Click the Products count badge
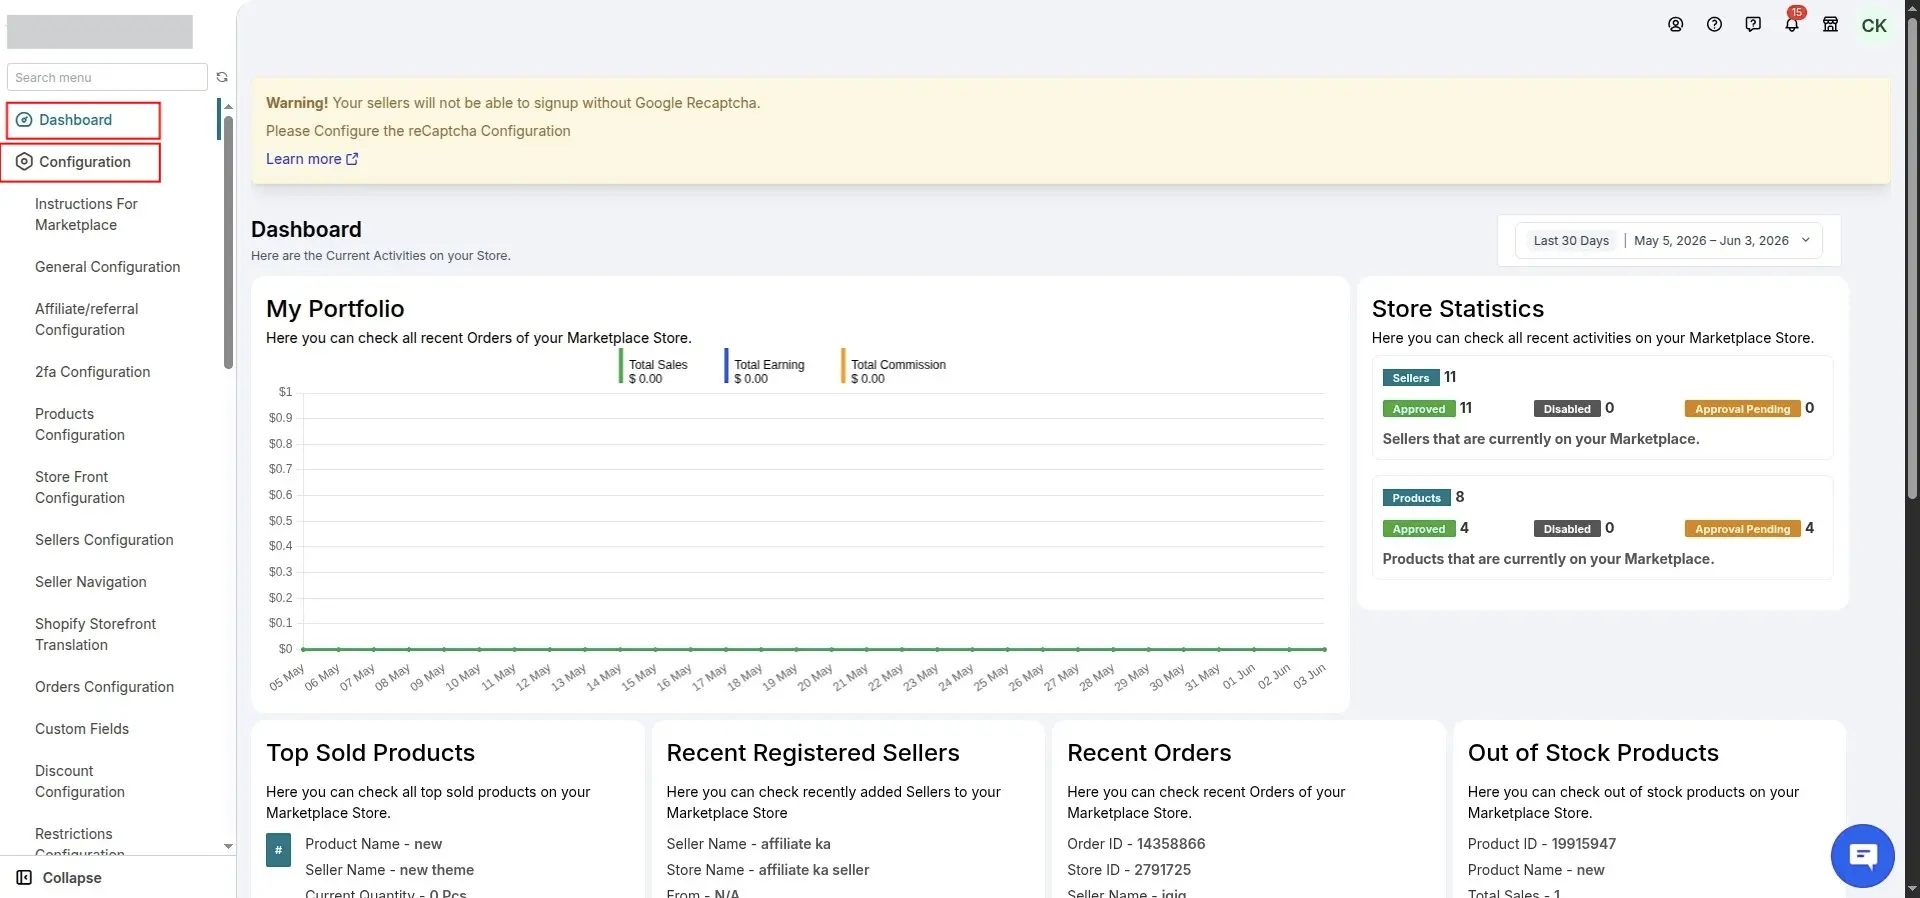 1416,498
